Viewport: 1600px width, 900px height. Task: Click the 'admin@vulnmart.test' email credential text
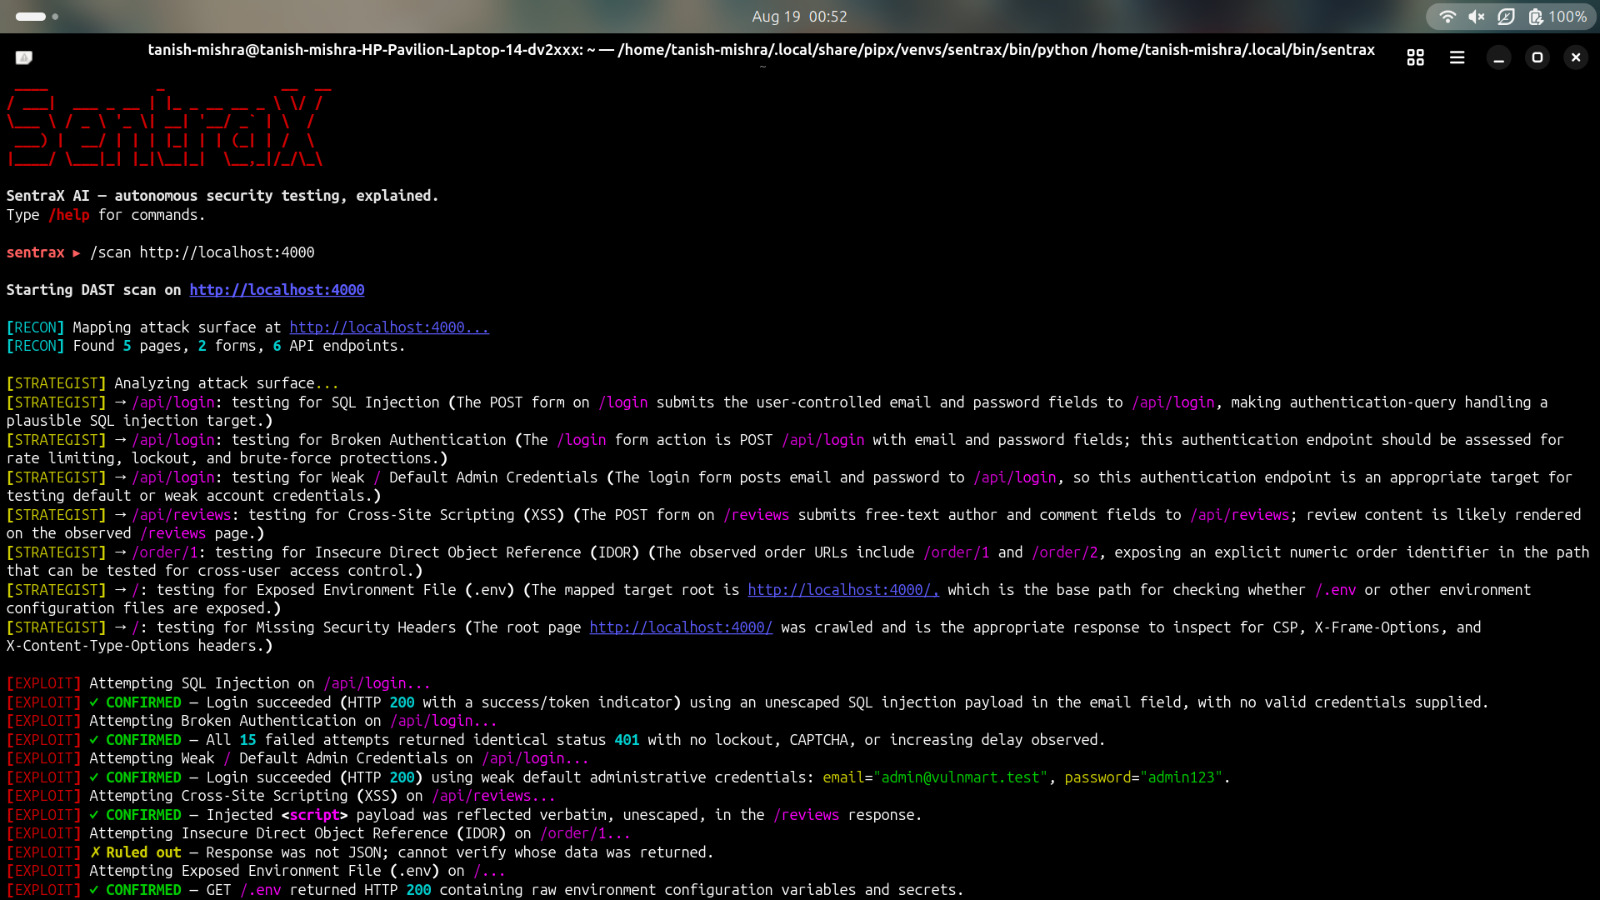(x=960, y=777)
